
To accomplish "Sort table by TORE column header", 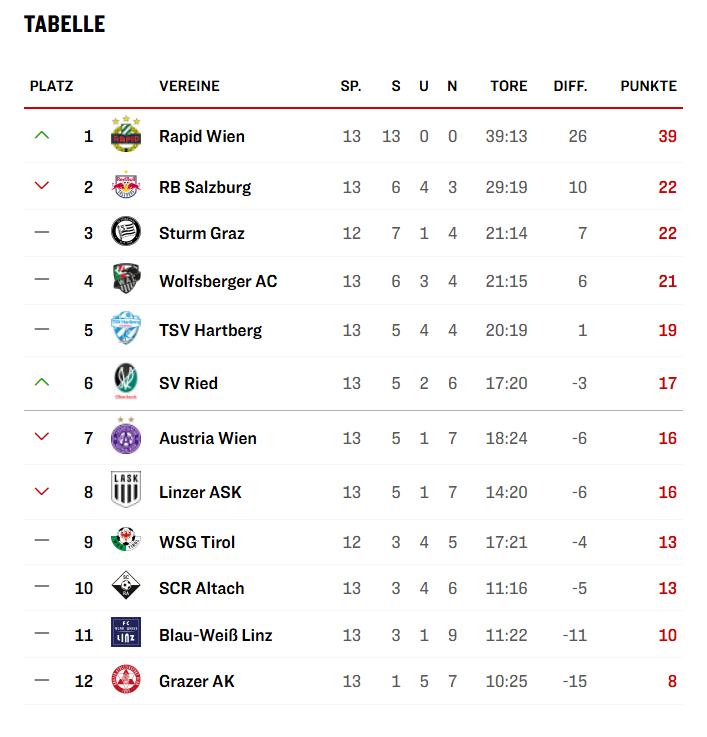I will click(508, 86).
